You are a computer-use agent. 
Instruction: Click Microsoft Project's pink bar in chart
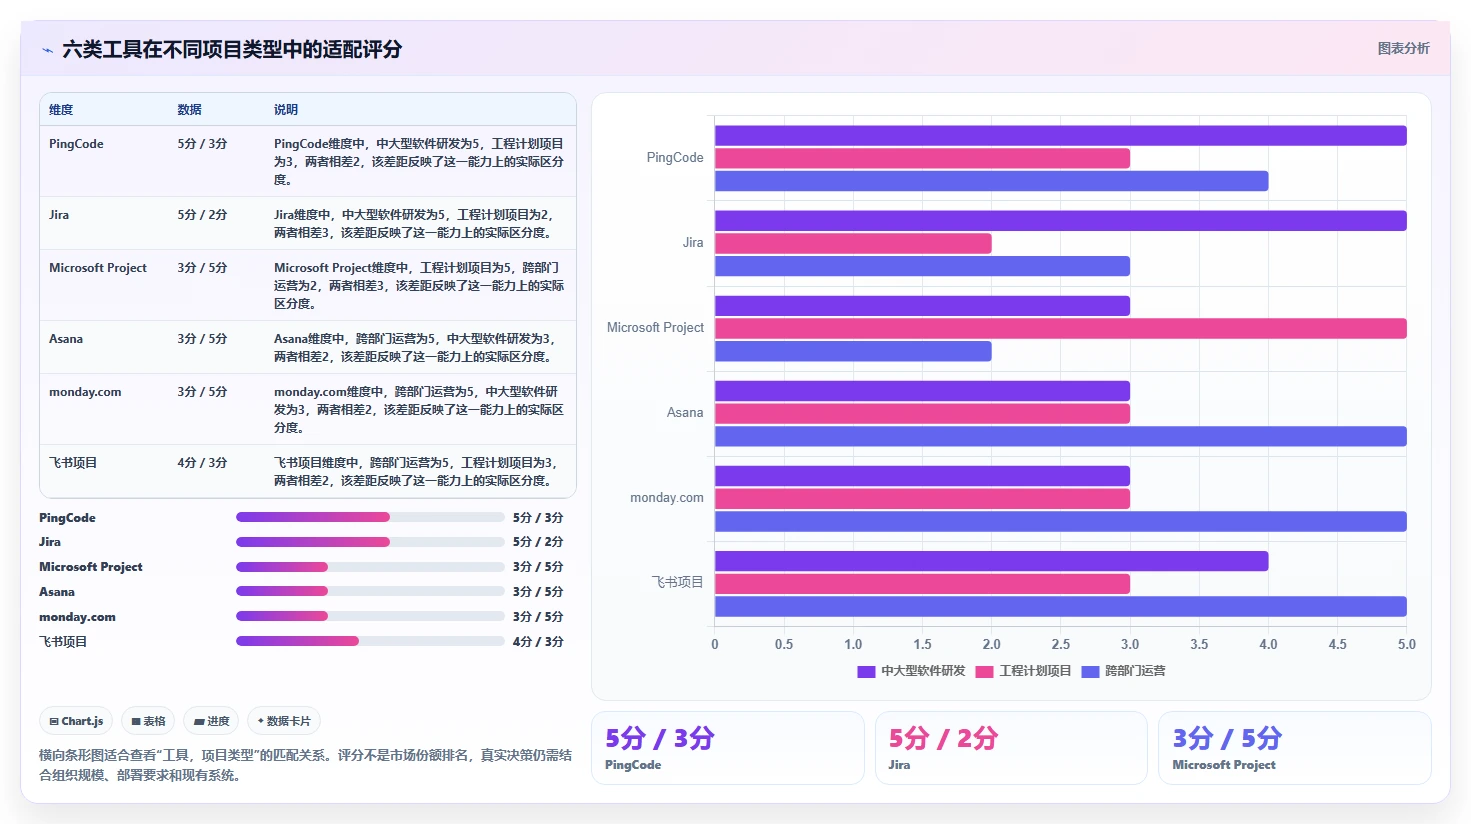(1061, 329)
